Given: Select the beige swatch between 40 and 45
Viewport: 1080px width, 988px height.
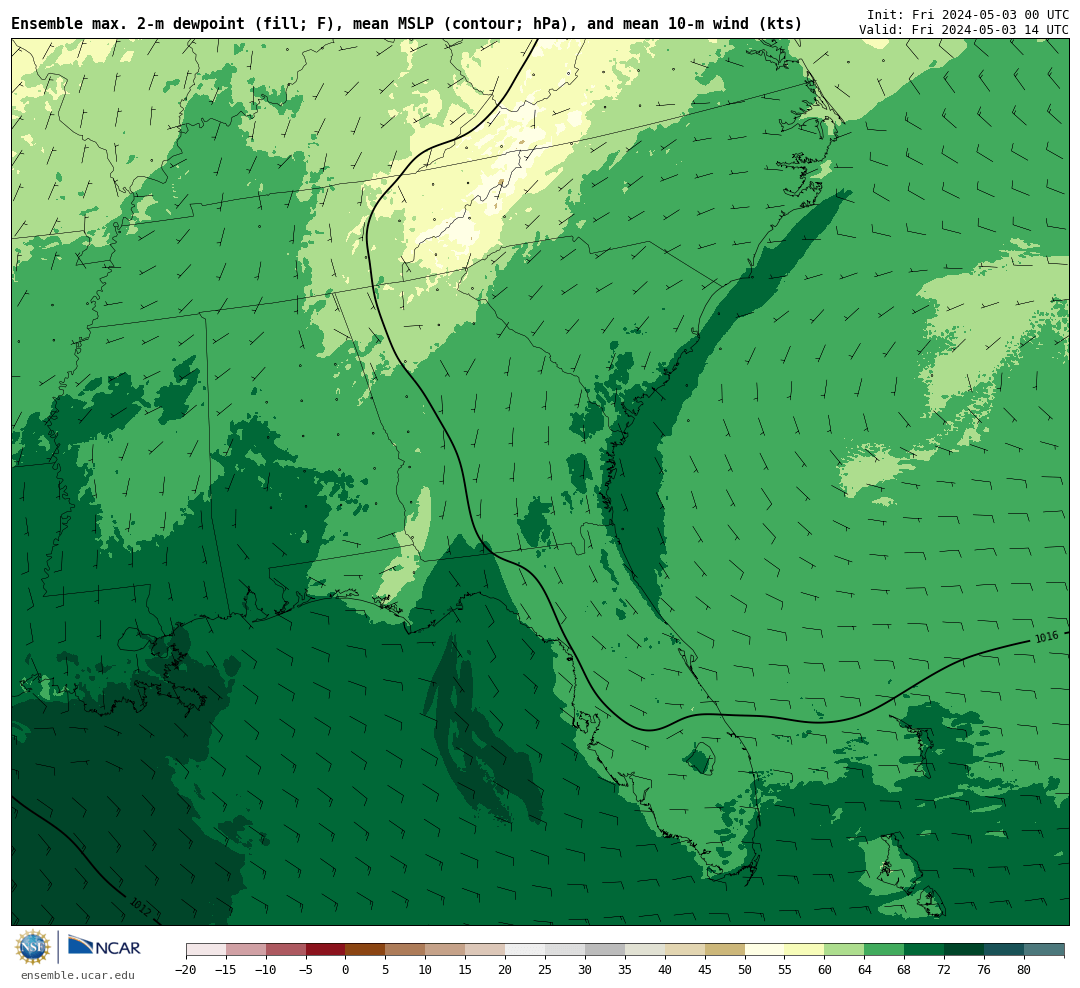Looking at the screenshot, I should tap(685, 950).
